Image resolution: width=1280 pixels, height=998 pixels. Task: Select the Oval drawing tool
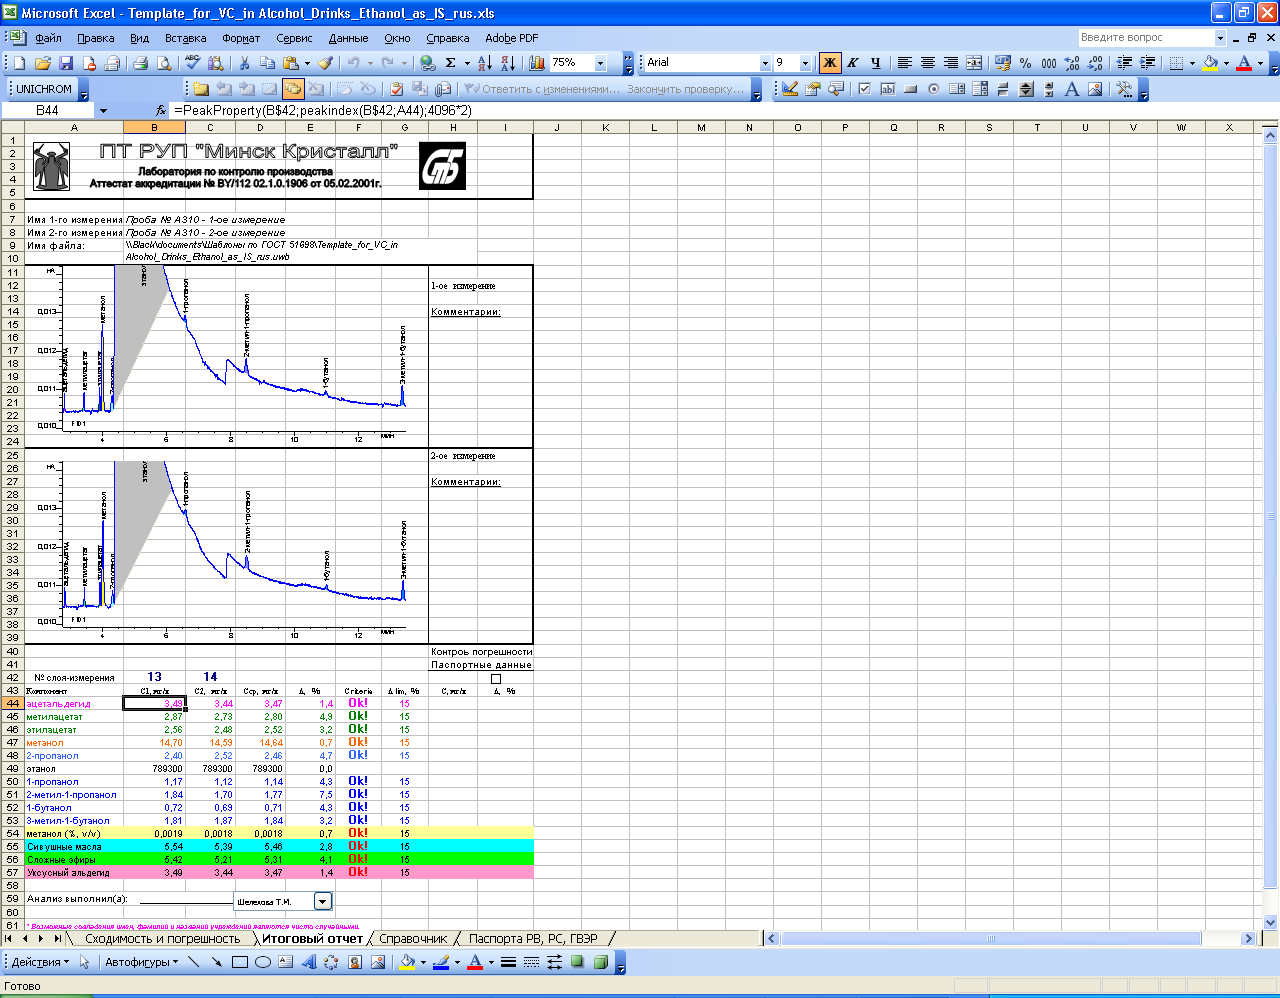coord(262,962)
